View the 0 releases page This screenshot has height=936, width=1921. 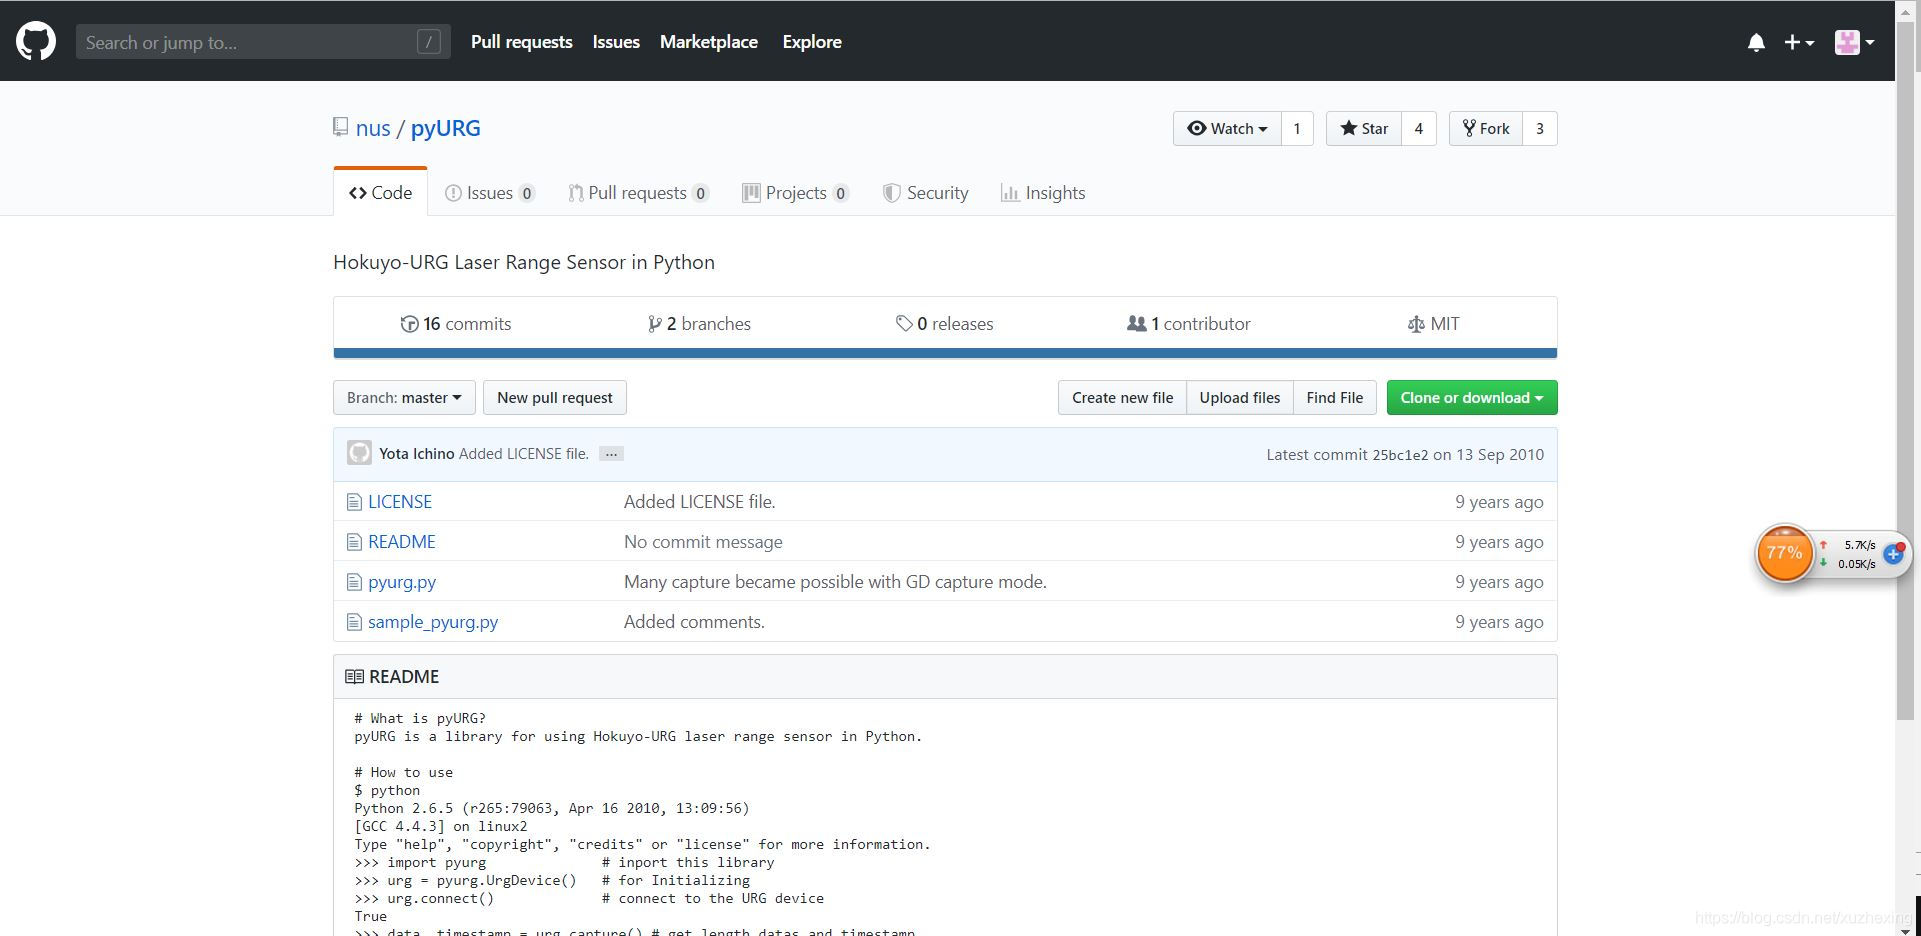[x=944, y=324]
